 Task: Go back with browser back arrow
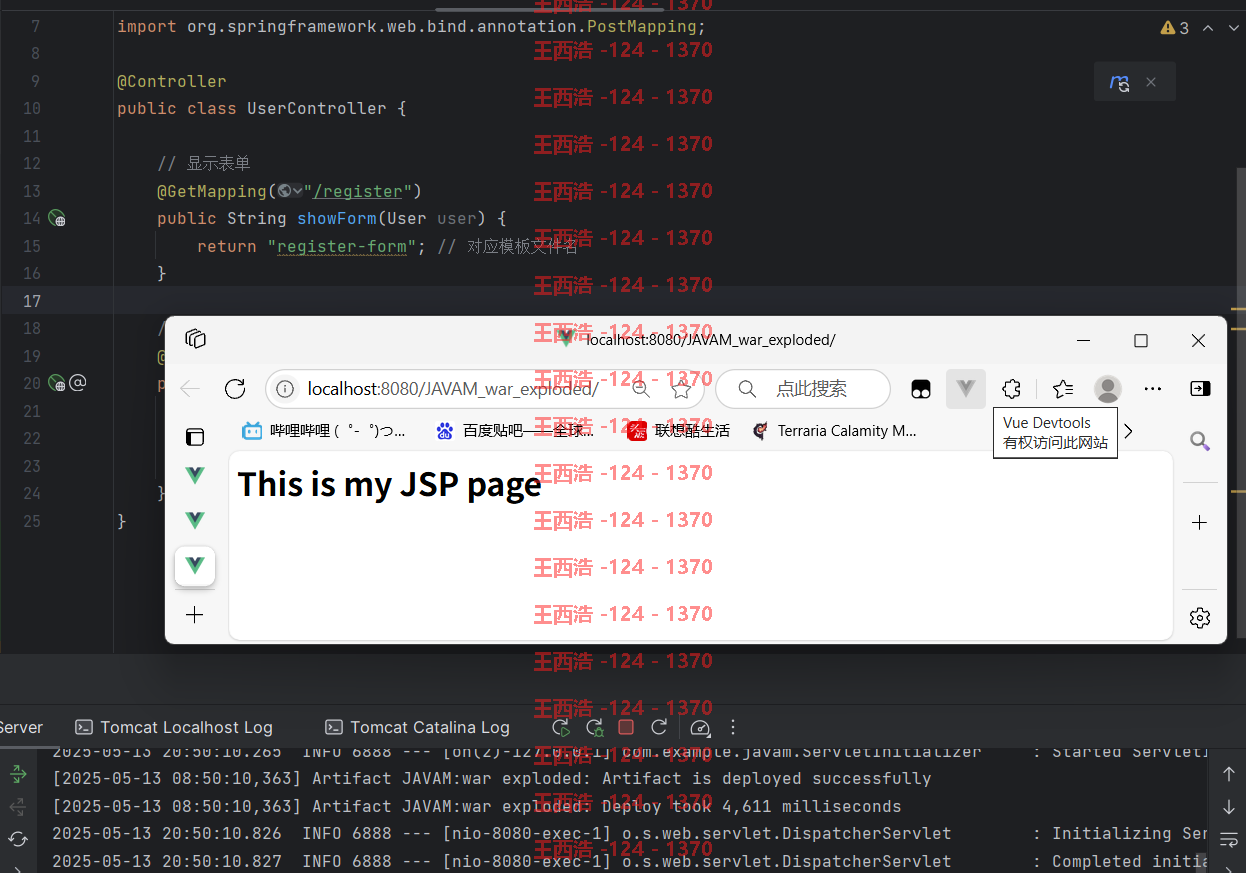click(190, 389)
